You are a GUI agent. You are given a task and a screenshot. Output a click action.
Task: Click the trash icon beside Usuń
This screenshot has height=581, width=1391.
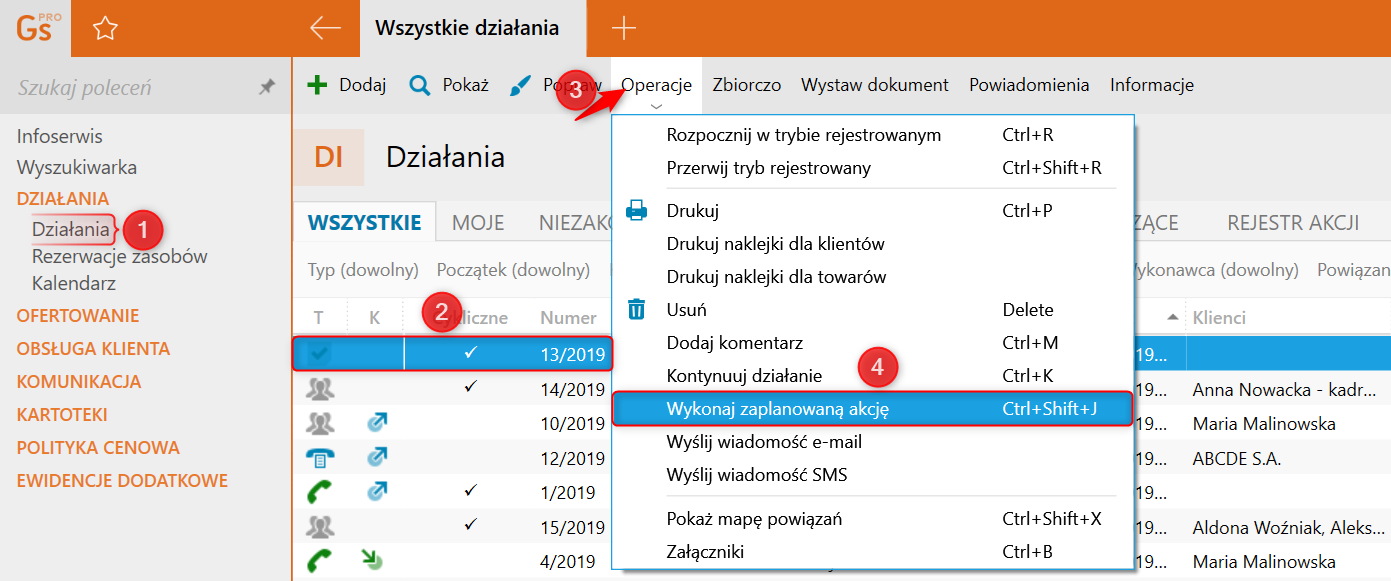pos(637,310)
